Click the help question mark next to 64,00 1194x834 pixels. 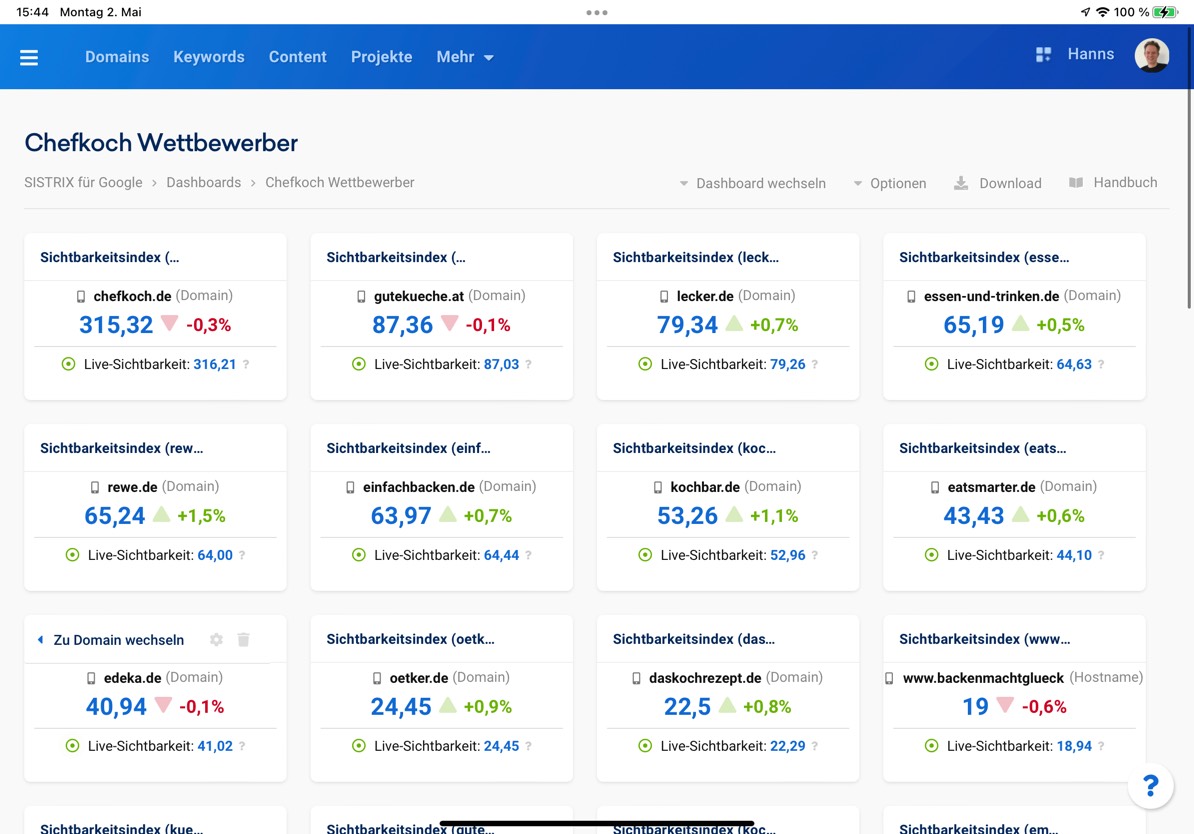[242, 556]
